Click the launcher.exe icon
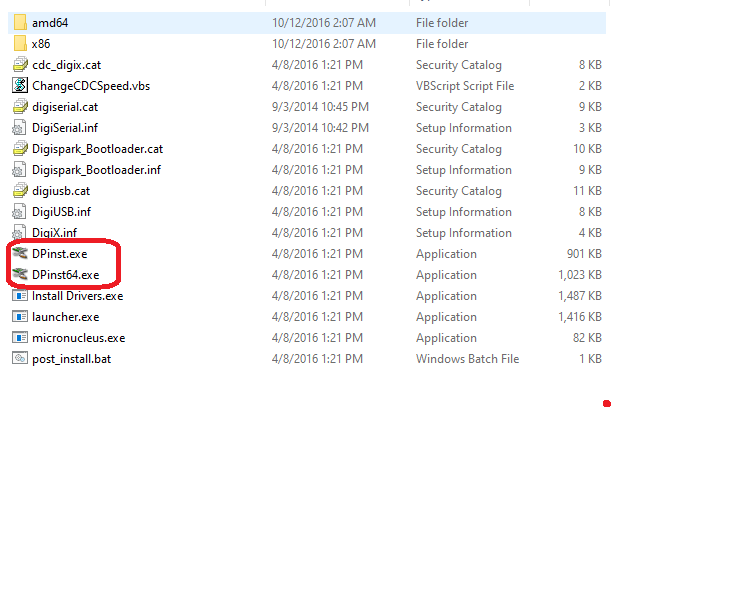Image resolution: width=752 pixels, height=610 pixels. [20, 317]
